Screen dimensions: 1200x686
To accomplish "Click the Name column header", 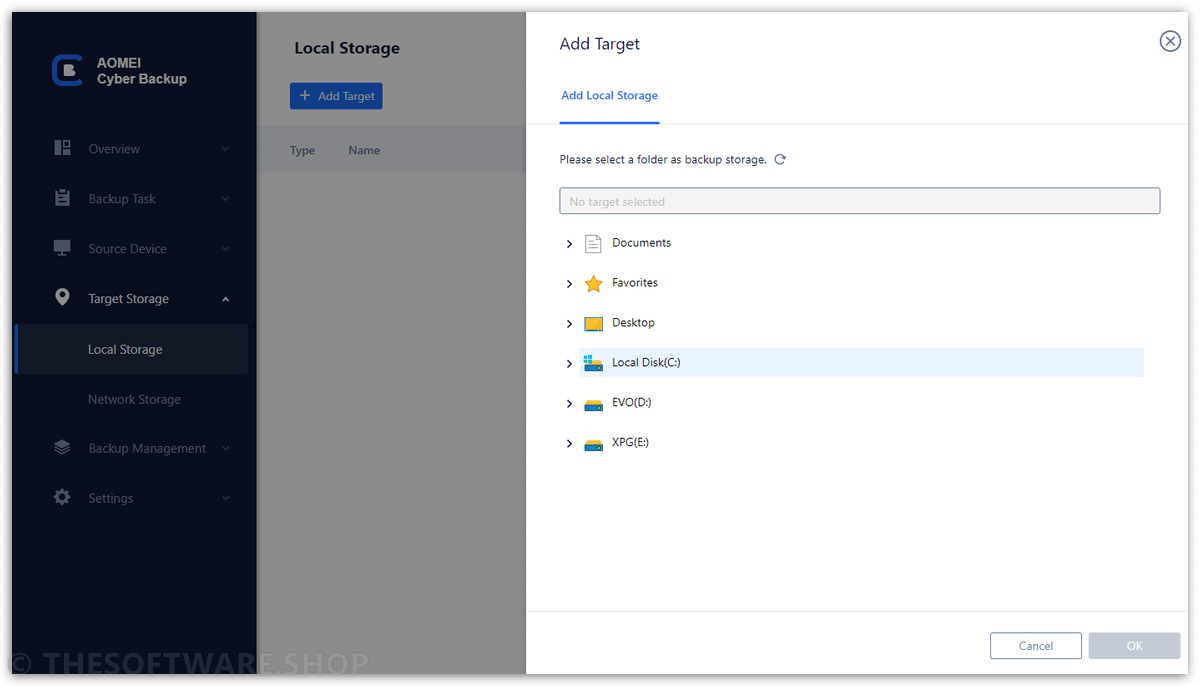I will click(364, 151).
